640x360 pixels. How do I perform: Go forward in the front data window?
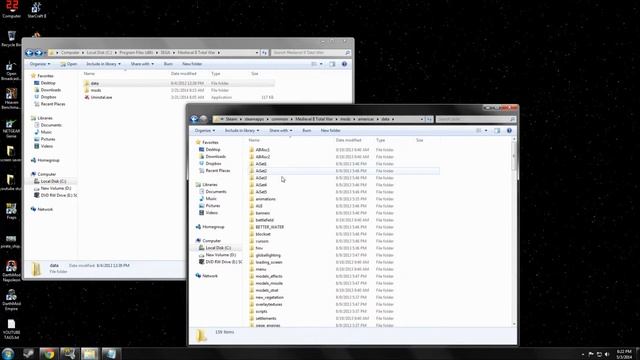(203, 119)
